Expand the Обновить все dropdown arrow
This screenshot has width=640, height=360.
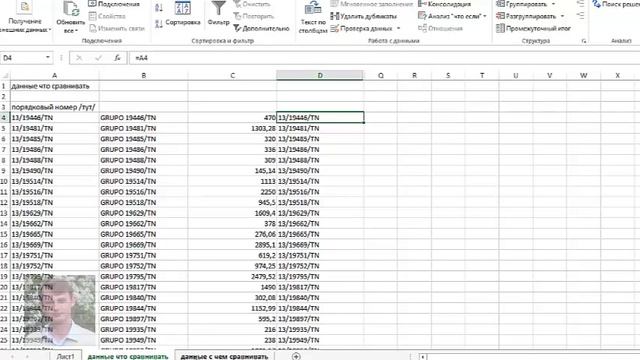tap(76, 31)
